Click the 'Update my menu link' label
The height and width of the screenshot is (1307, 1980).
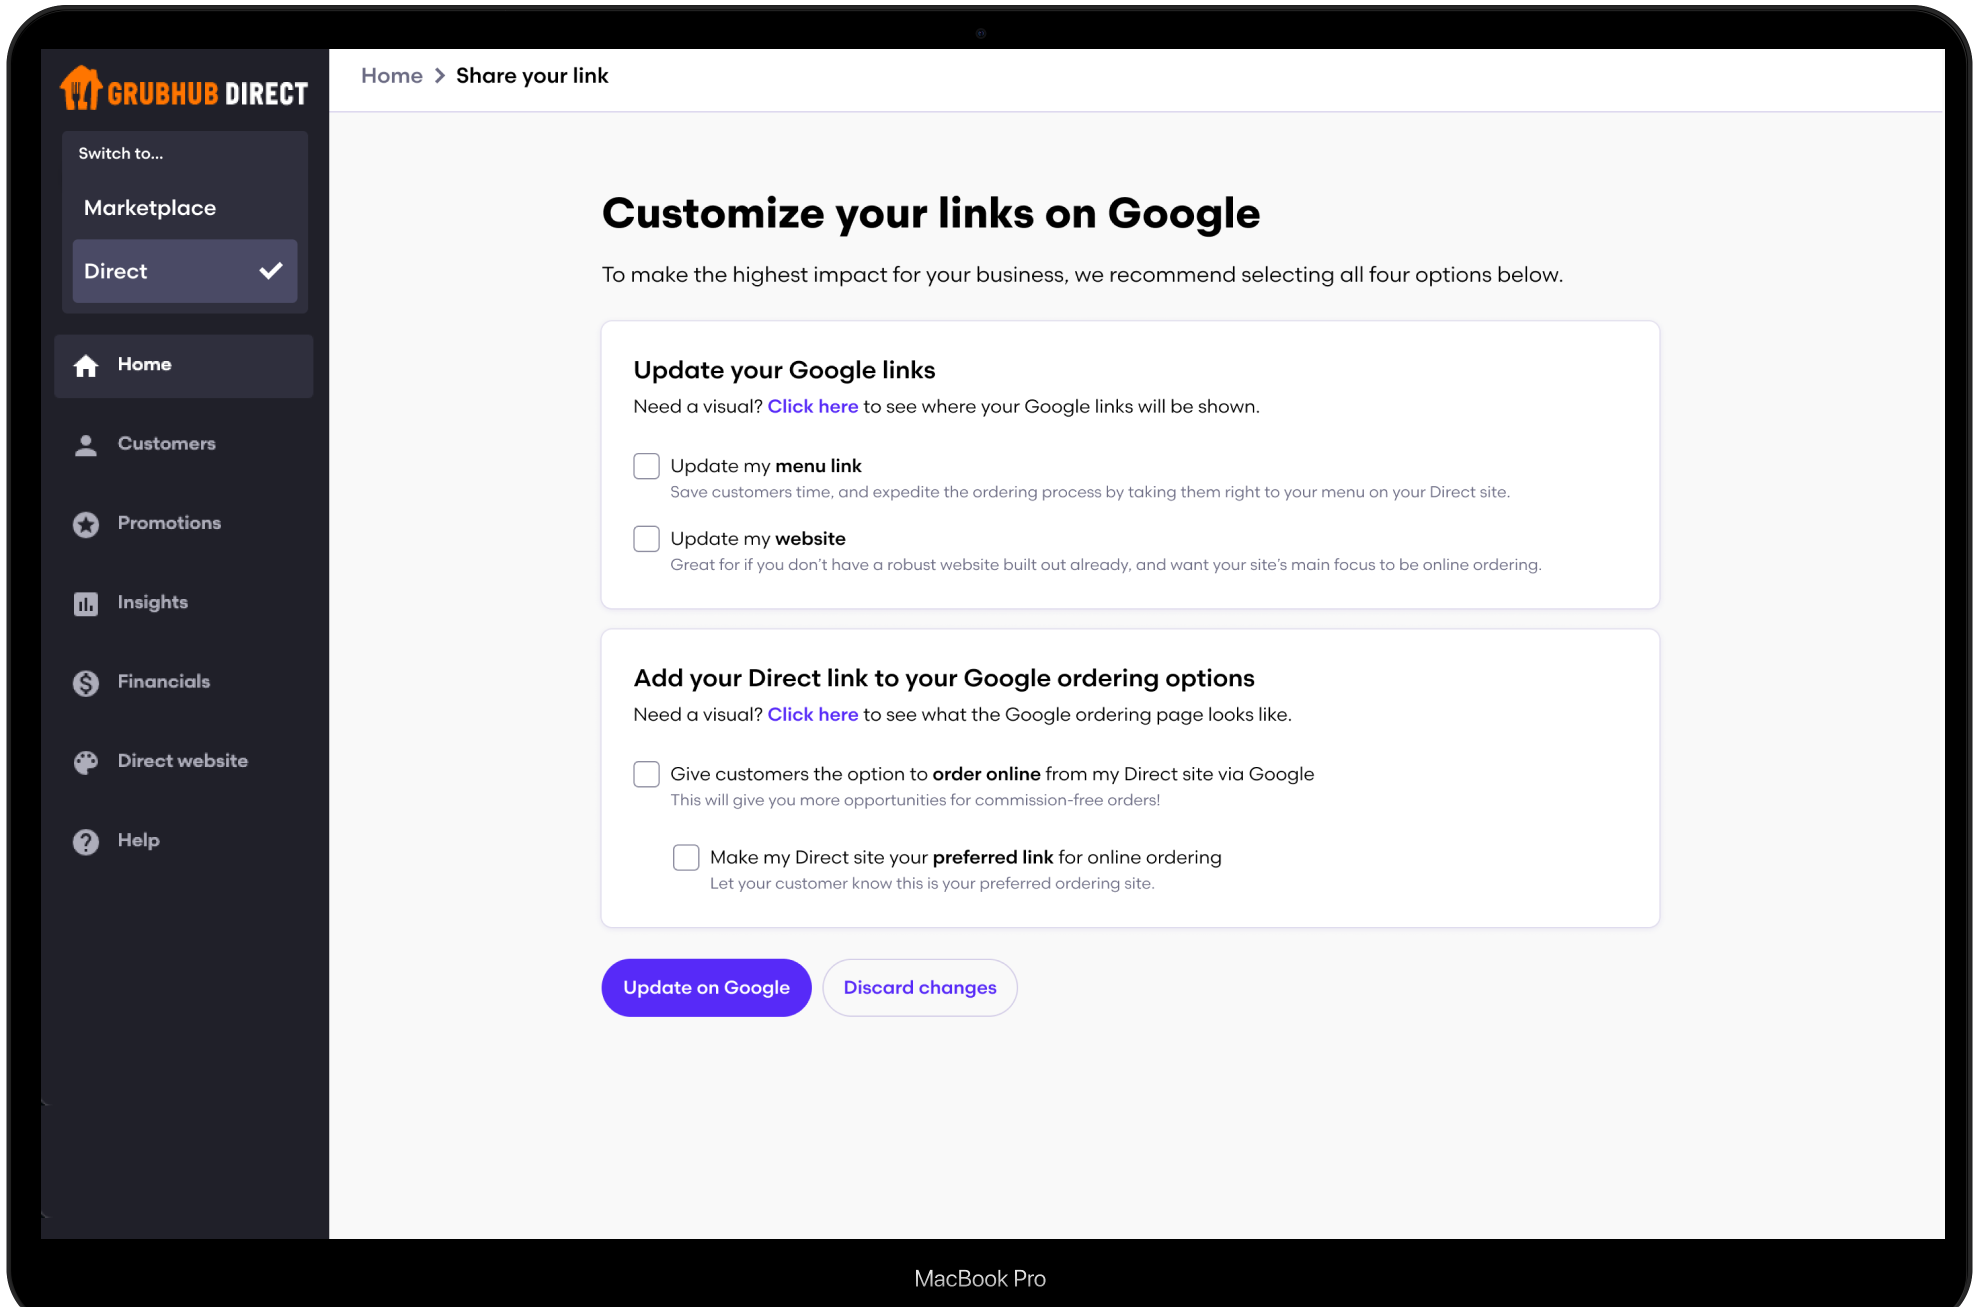[x=766, y=466]
